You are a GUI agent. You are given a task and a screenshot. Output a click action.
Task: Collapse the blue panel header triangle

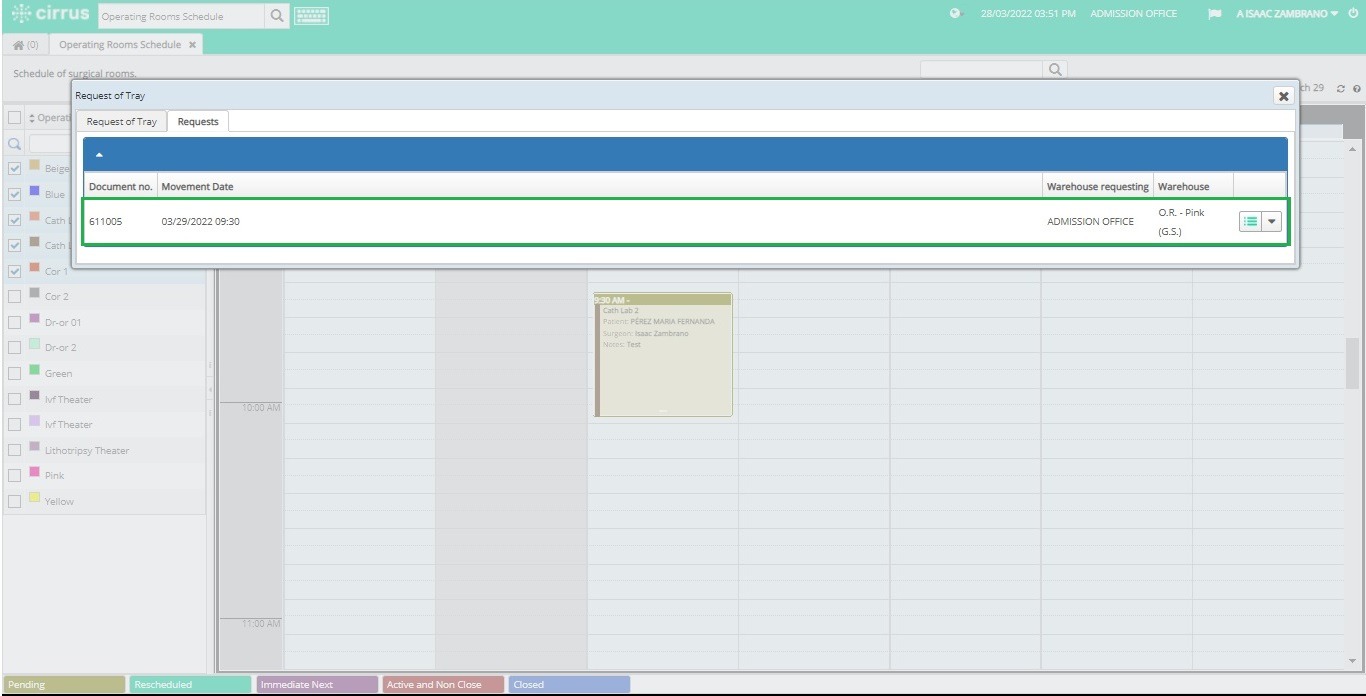[99, 155]
